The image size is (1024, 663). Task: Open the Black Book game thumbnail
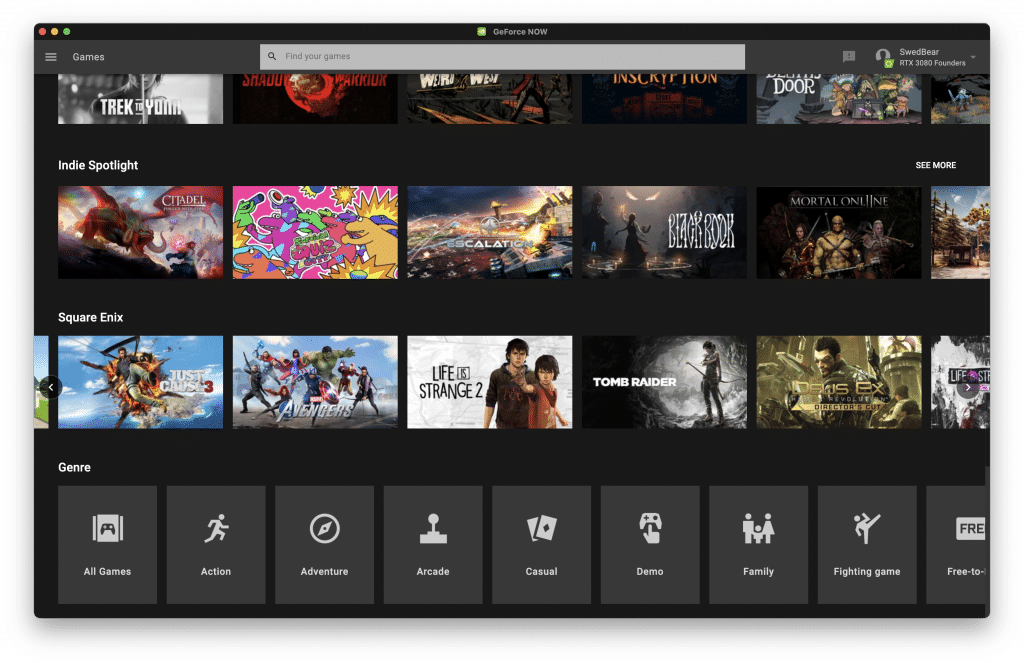click(664, 233)
